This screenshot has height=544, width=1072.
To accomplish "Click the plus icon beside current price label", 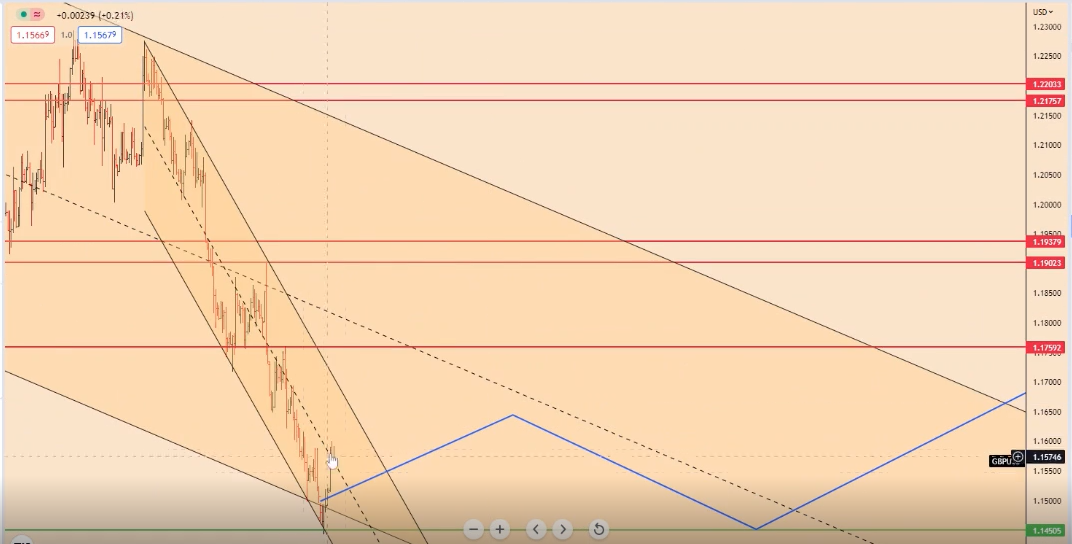I will click(x=1018, y=457).
